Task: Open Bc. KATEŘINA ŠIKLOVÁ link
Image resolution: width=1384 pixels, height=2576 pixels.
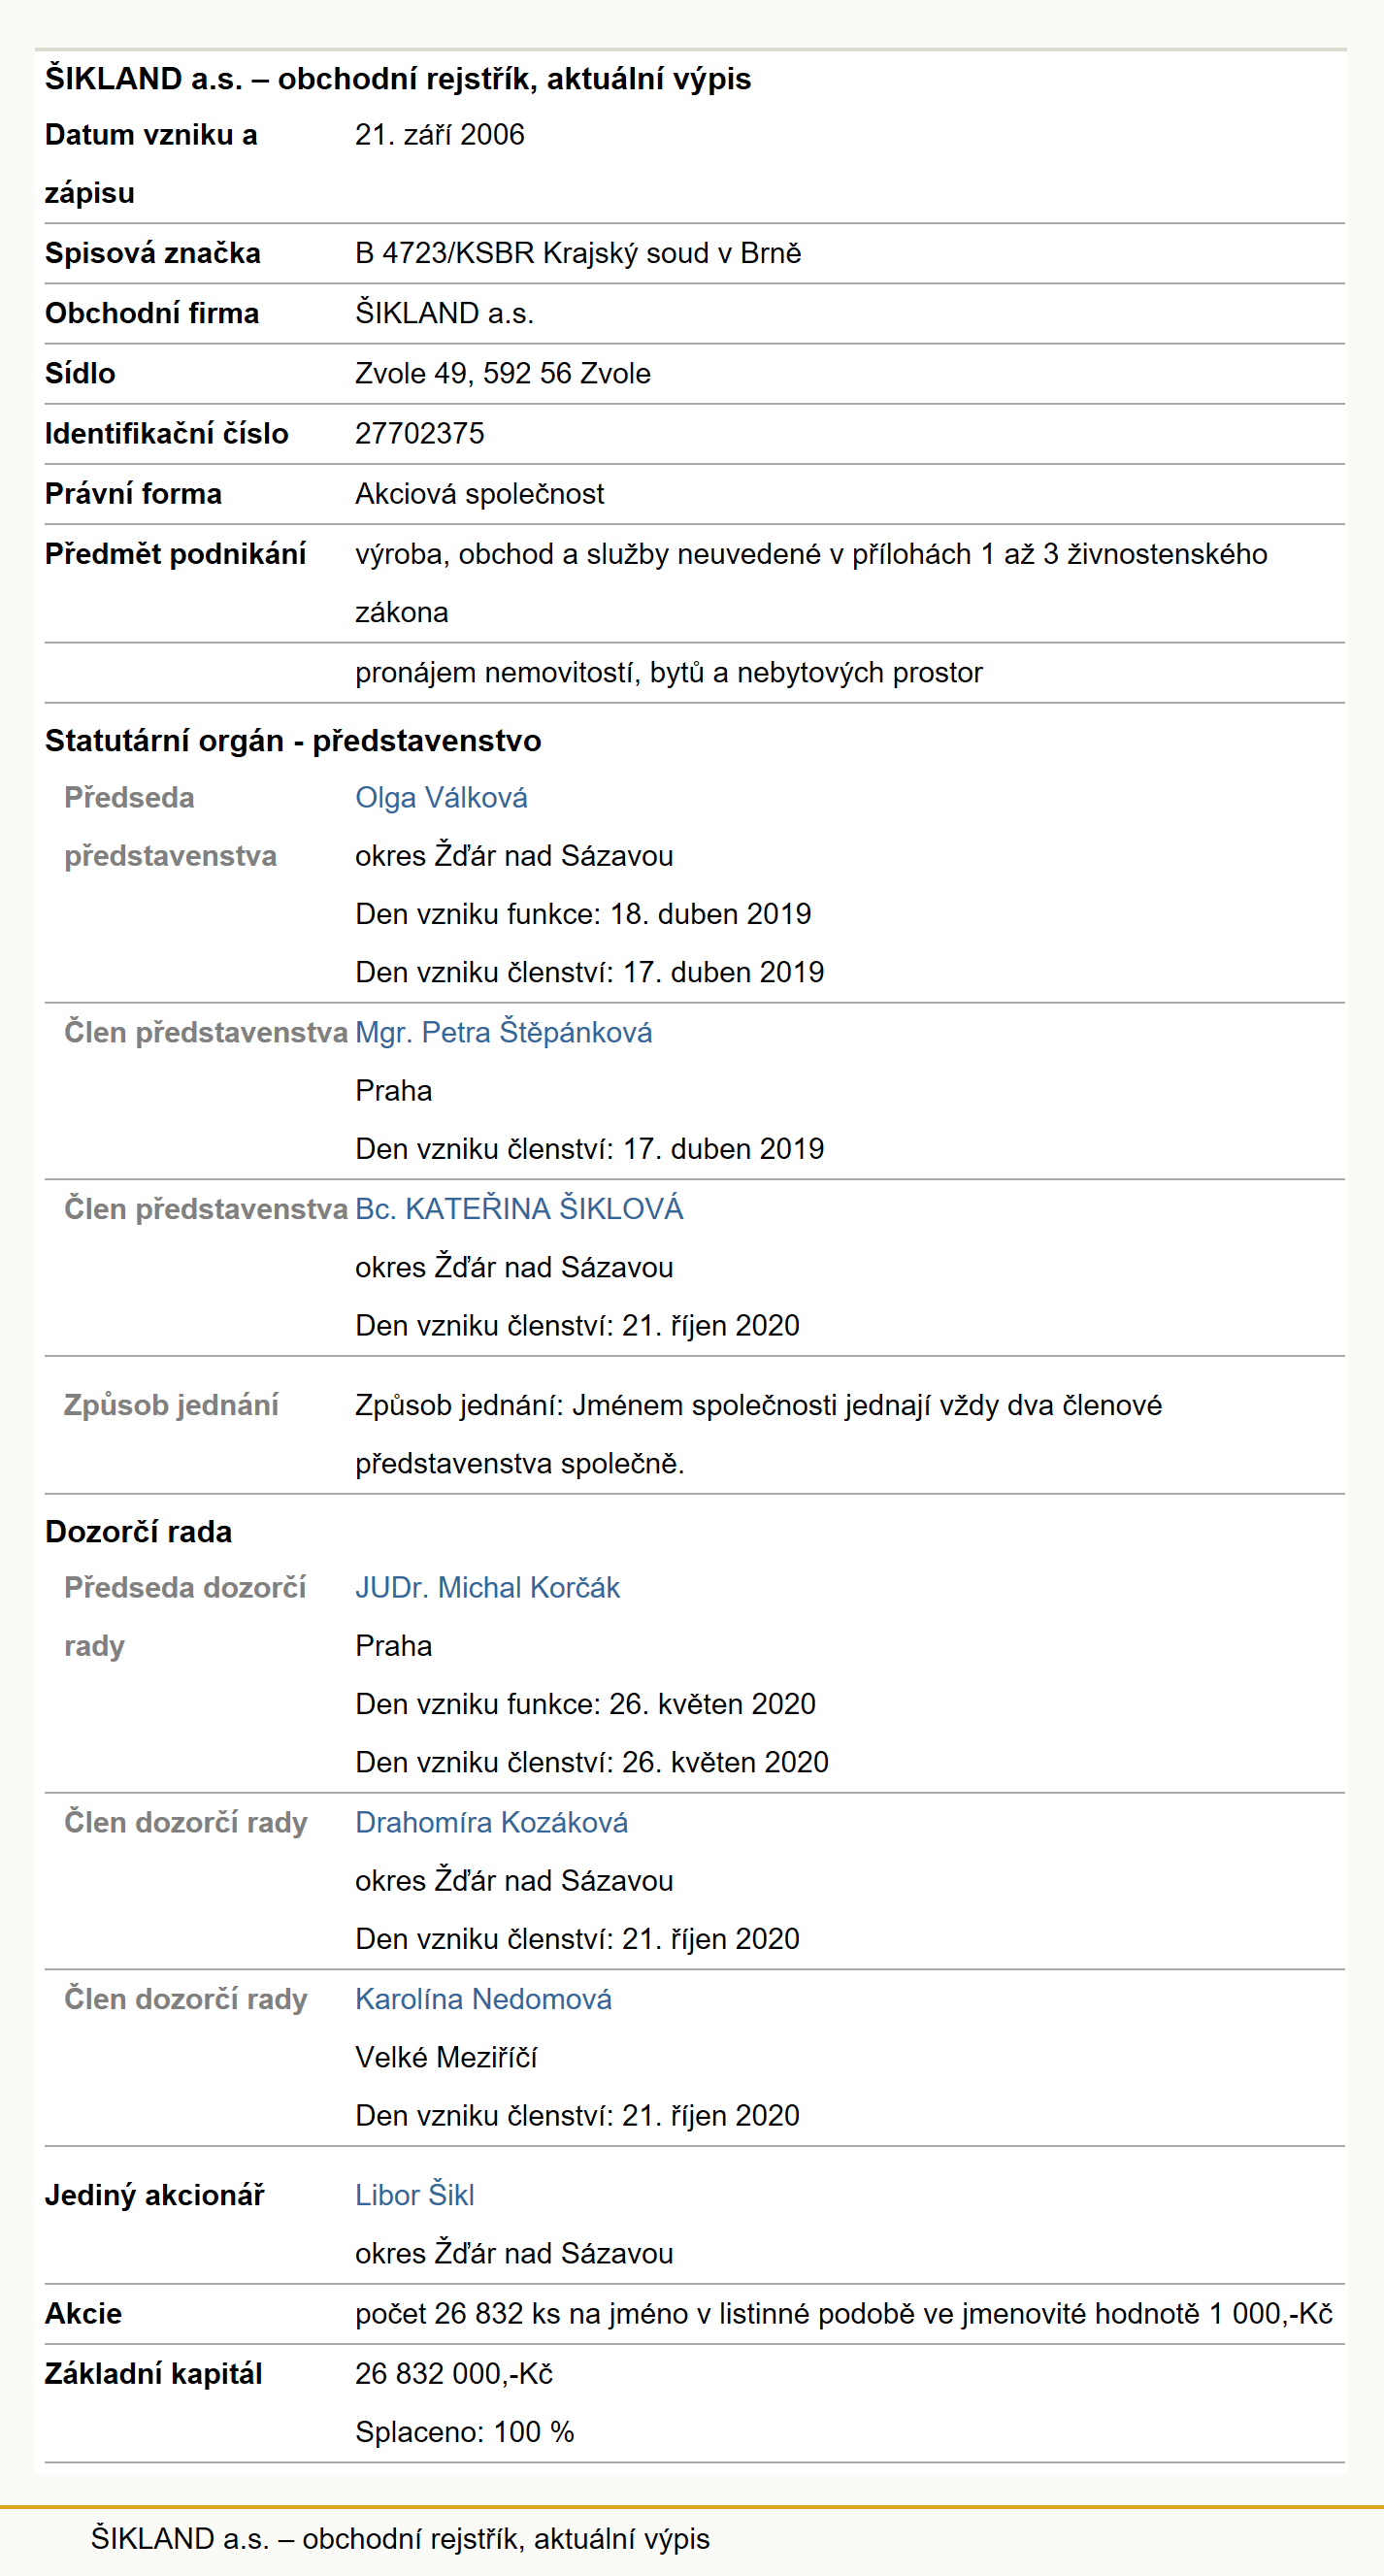Action: tap(519, 1208)
